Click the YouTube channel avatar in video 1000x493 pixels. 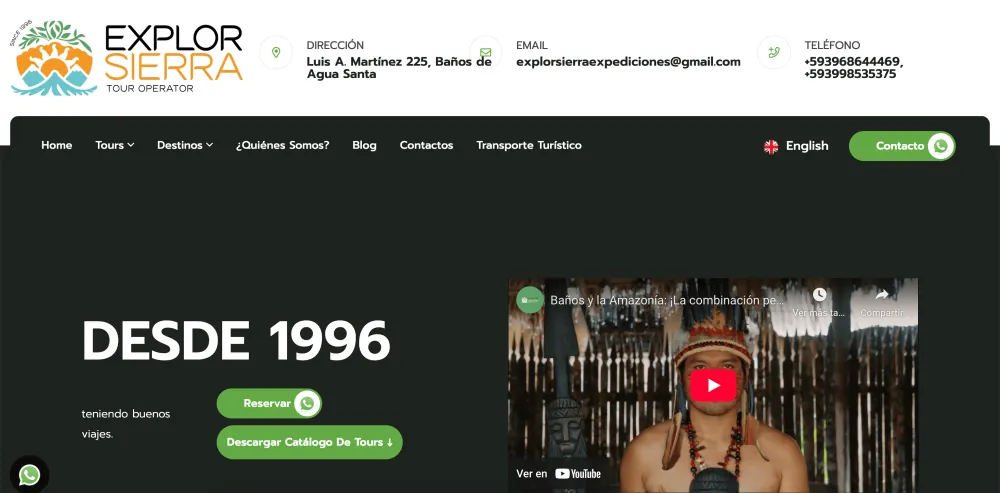(x=530, y=300)
